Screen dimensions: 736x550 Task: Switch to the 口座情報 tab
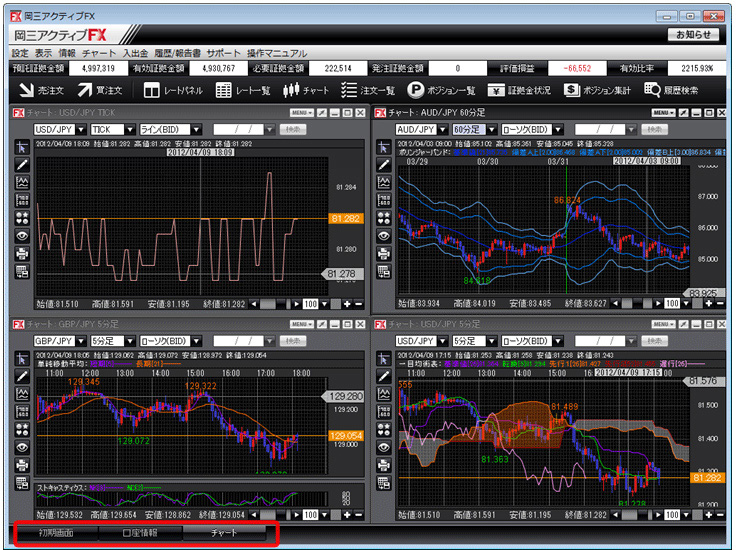[x=140, y=533]
